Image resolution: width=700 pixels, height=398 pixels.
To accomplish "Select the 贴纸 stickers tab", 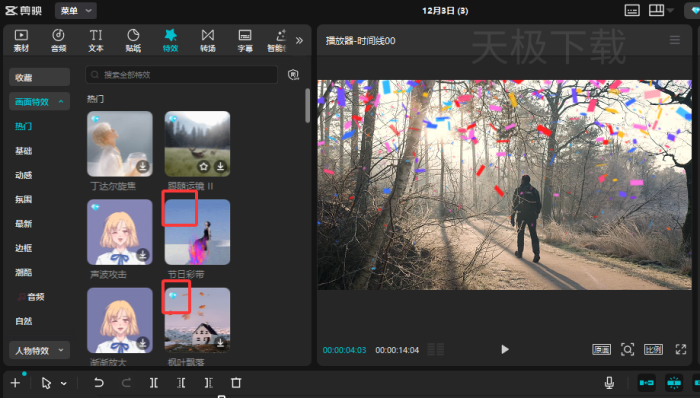I will tap(133, 40).
